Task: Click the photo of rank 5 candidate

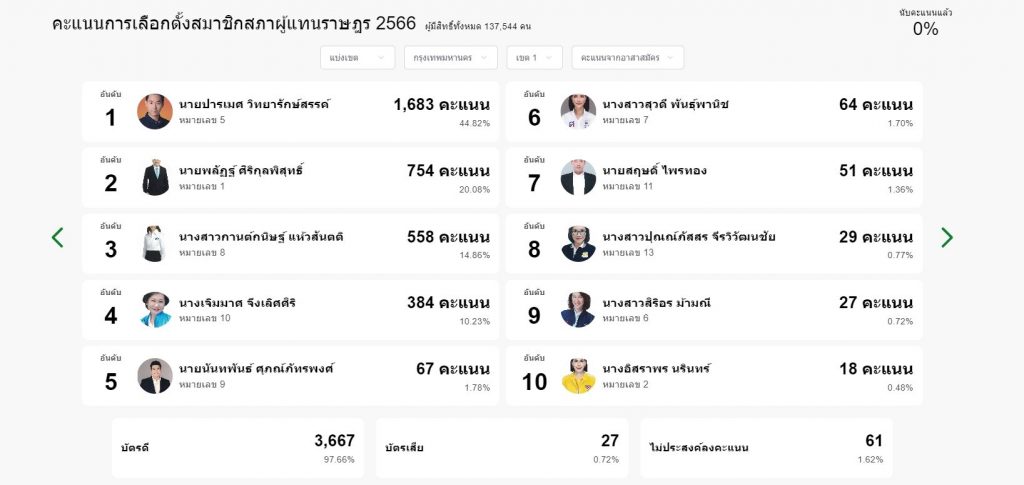Action: [x=155, y=376]
